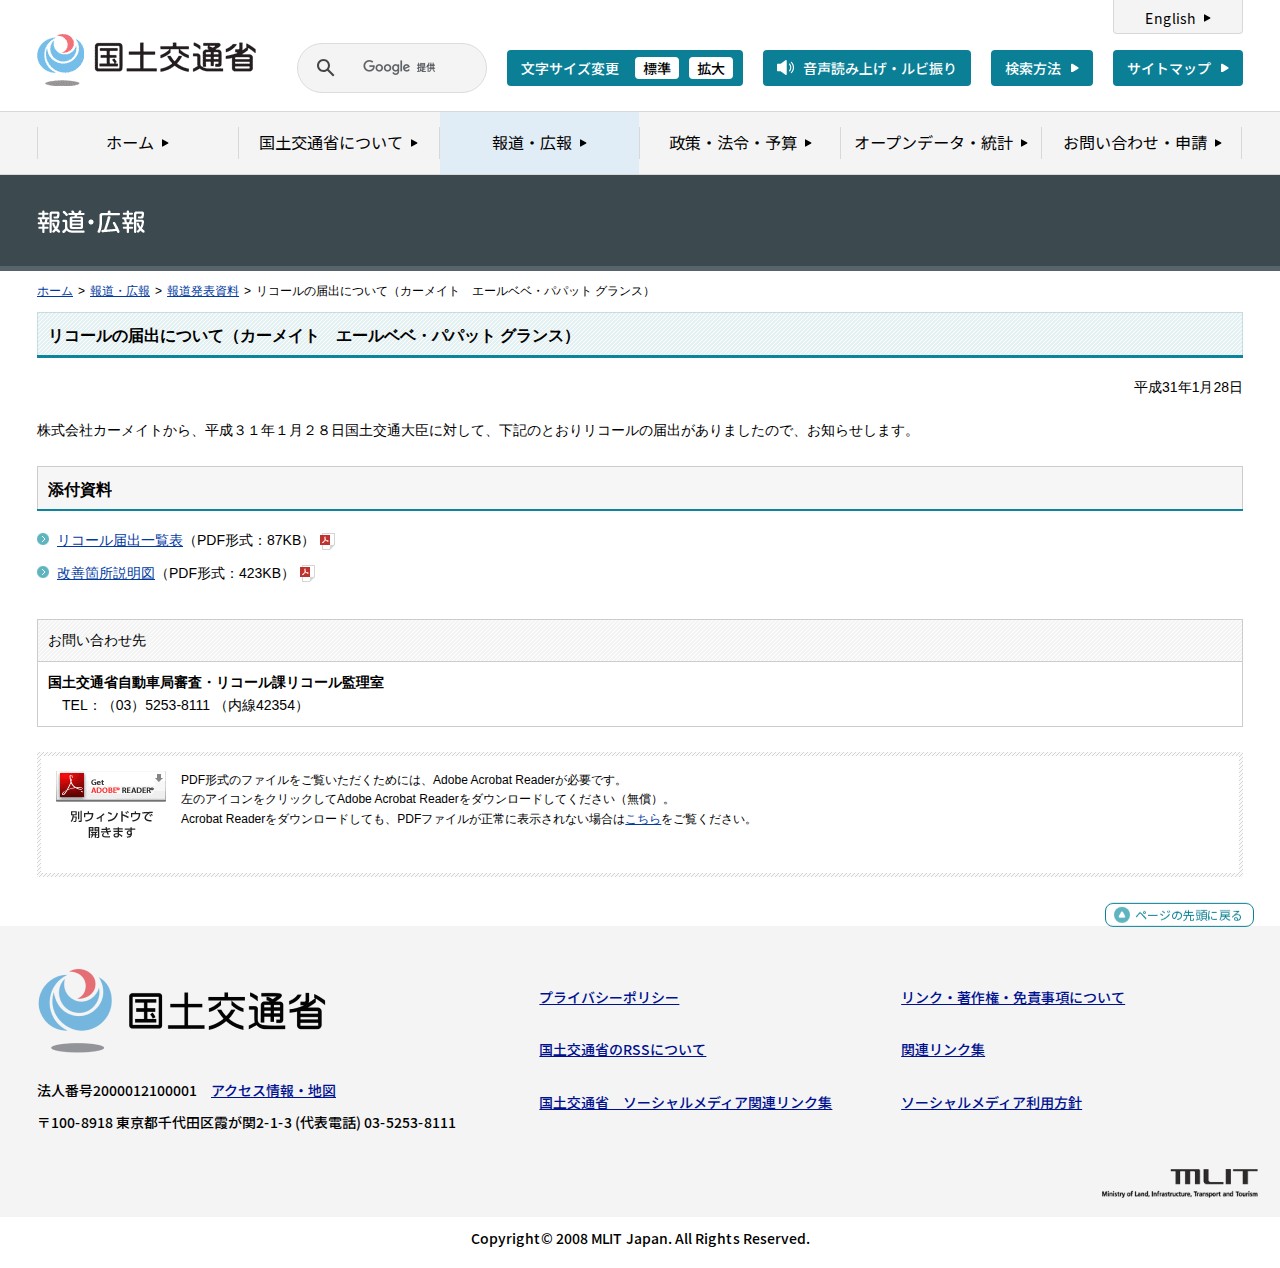
Task: Open the 検索方法 page
Action: (1042, 68)
